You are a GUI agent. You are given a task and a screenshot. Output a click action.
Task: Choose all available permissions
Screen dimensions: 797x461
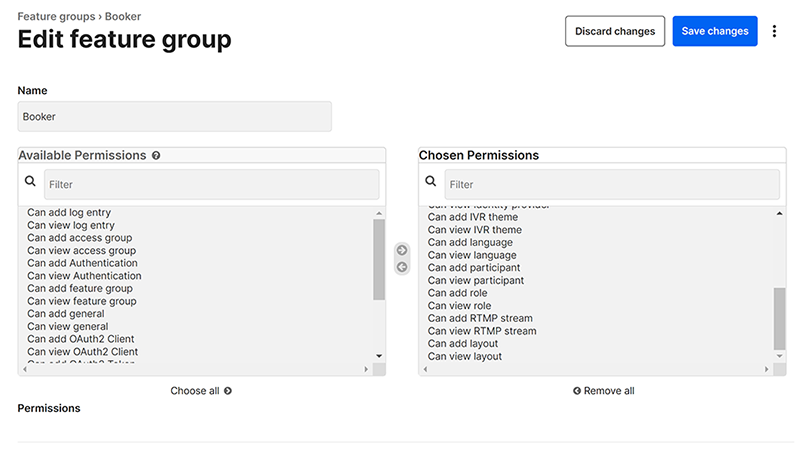pyautogui.click(x=201, y=391)
